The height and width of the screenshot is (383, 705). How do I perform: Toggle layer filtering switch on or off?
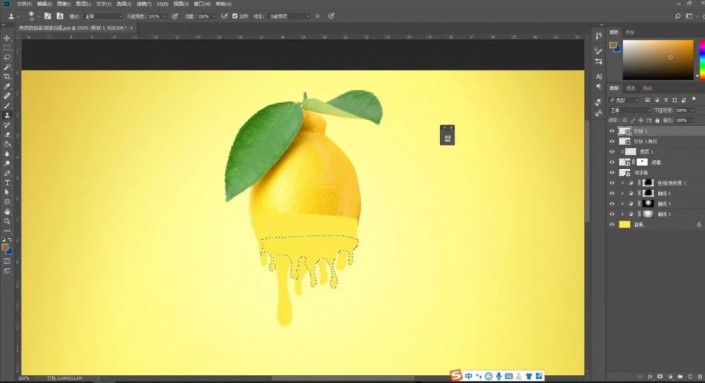(694, 99)
